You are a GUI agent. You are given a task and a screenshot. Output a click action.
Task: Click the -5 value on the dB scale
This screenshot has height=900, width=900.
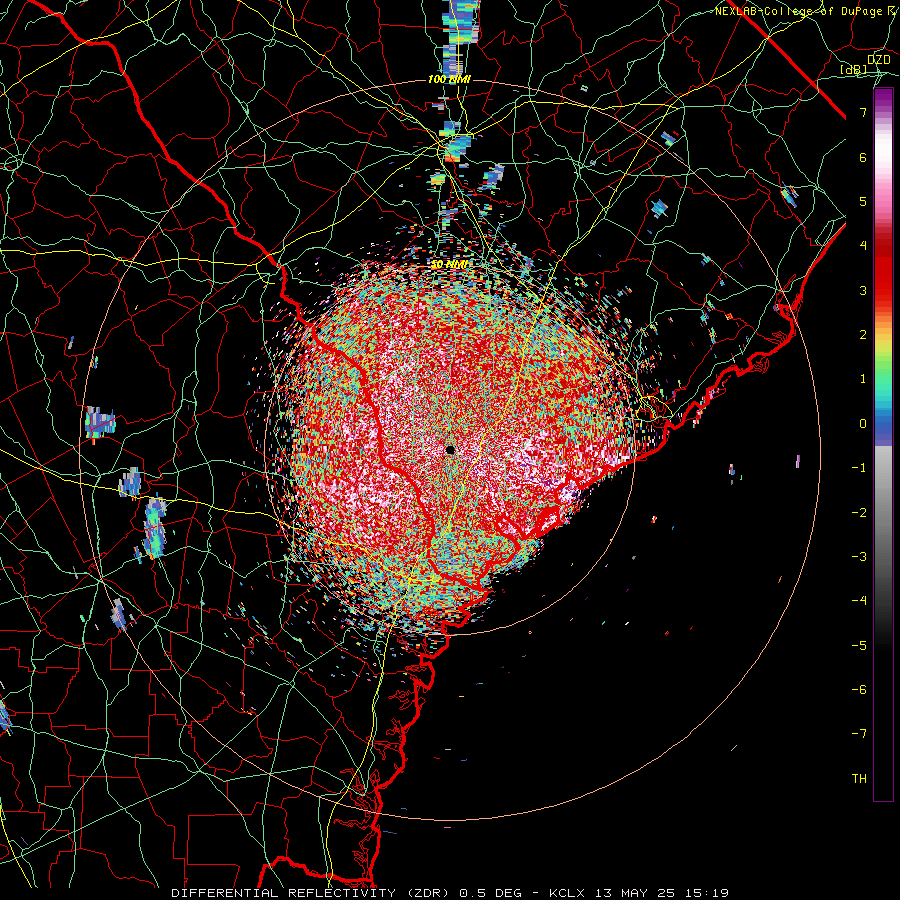pyautogui.click(x=859, y=646)
